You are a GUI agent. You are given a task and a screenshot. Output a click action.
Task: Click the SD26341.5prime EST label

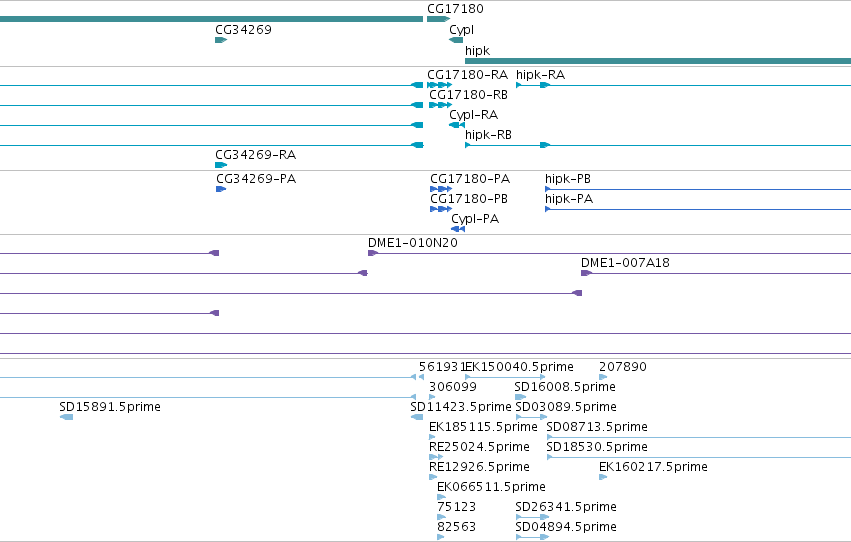coord(566,508)
